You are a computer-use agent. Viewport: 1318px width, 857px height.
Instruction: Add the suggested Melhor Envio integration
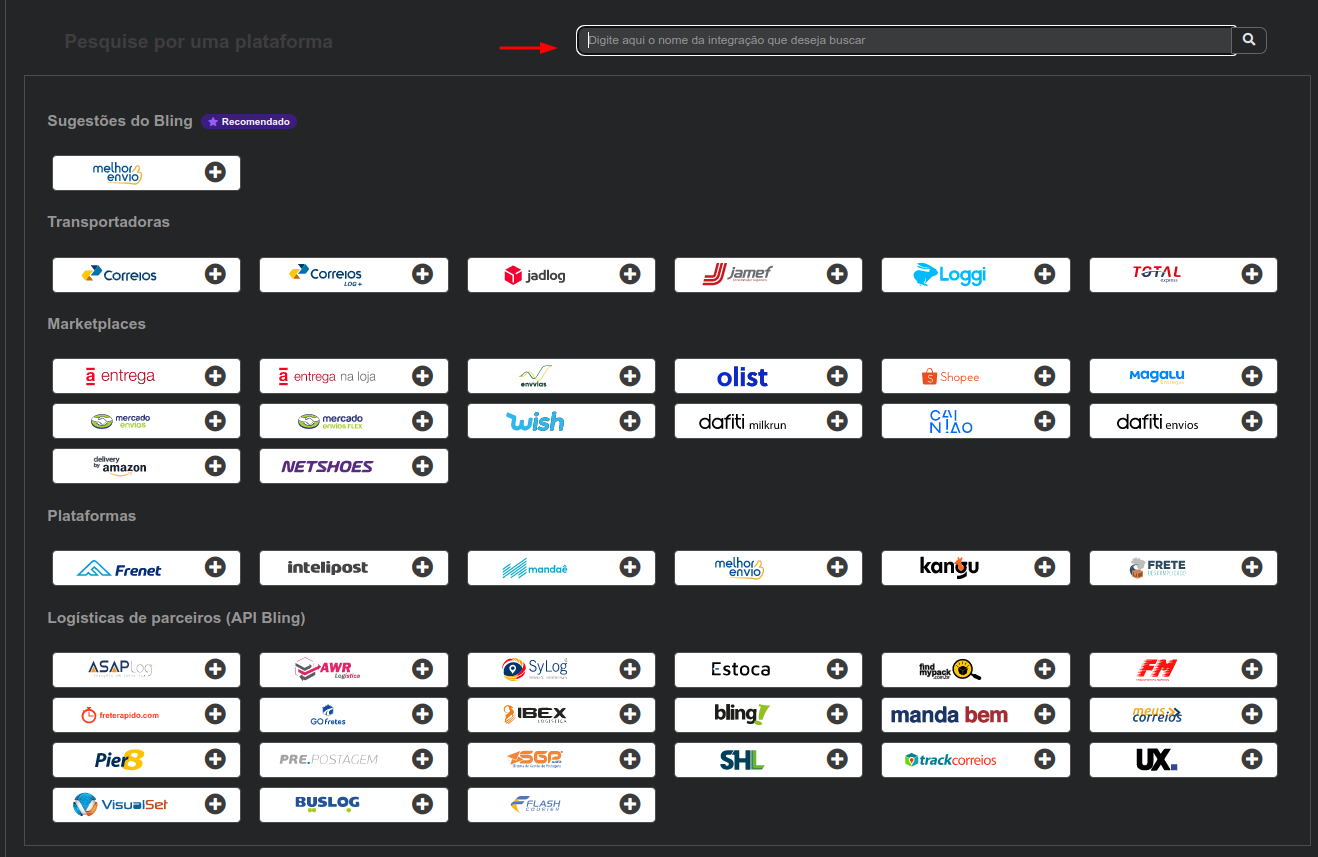tap(215, 173)
